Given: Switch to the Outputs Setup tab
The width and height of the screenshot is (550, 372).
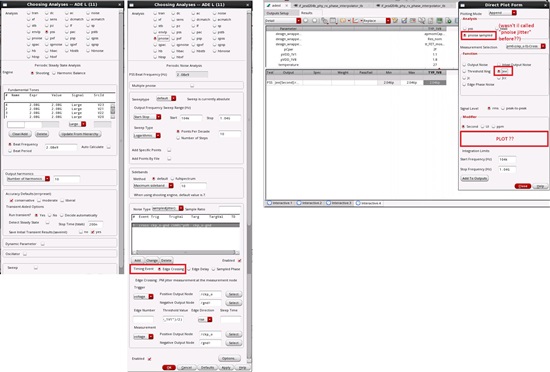Looking at the screenshot, I should [277, 13].
